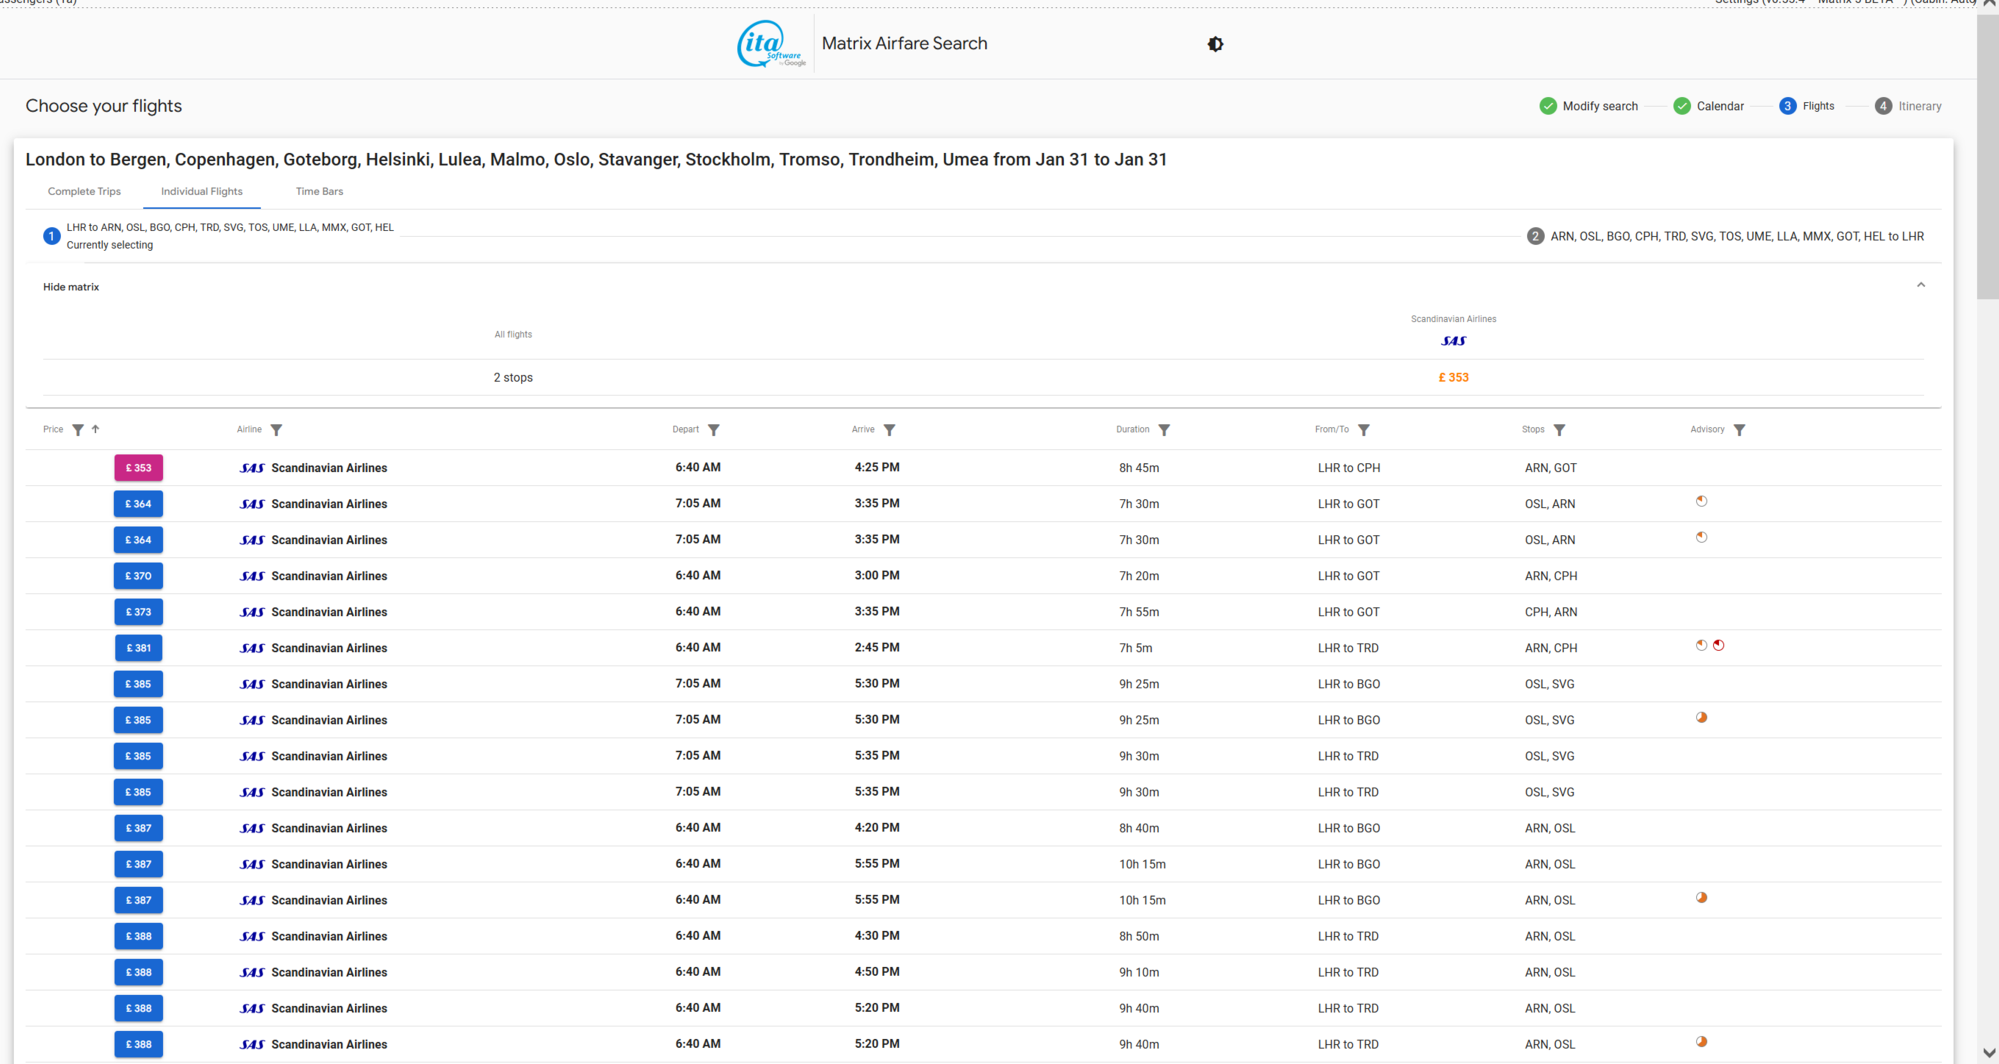Click the SAS logo above the fare matrix

[1453, 340]
